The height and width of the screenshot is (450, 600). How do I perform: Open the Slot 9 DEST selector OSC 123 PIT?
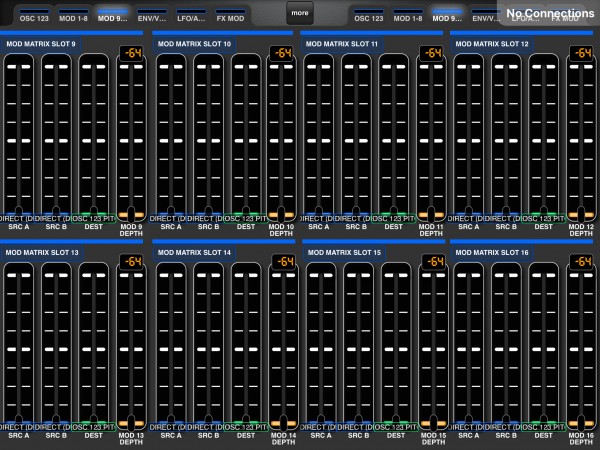(93, 218)
